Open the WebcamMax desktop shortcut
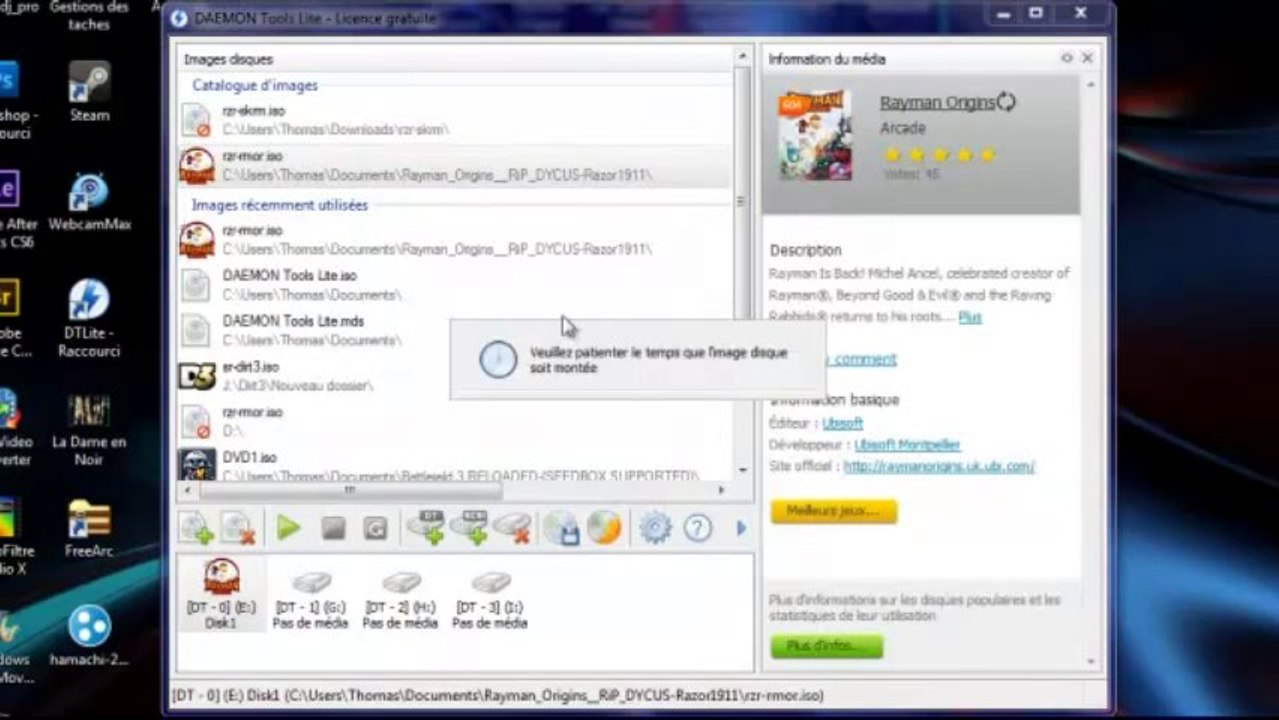The width and height of the screenshot is (1279, 720). [x=89, y=203]
